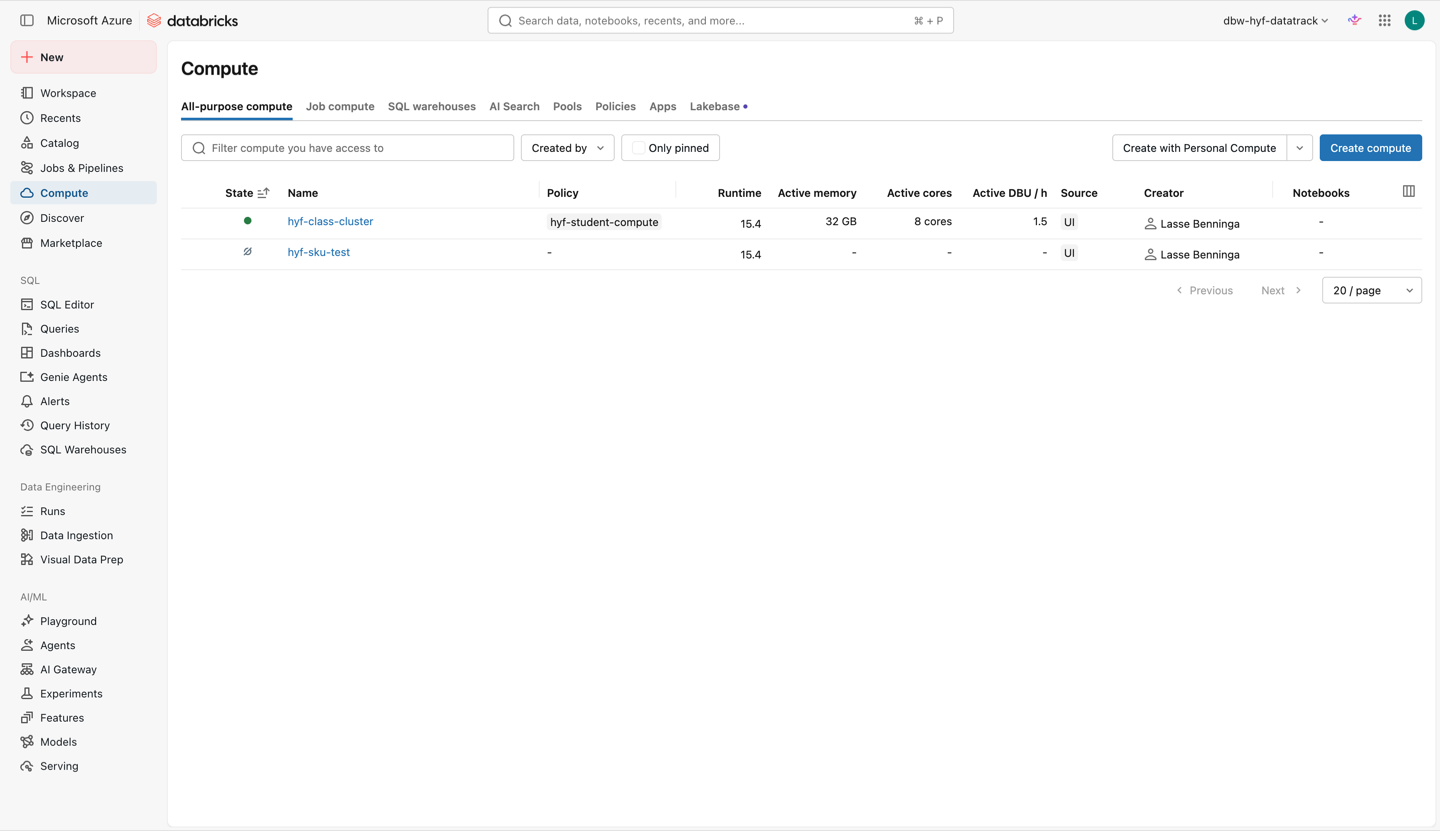
Task: Open the hyf-sku-test link
Action: 319,252
